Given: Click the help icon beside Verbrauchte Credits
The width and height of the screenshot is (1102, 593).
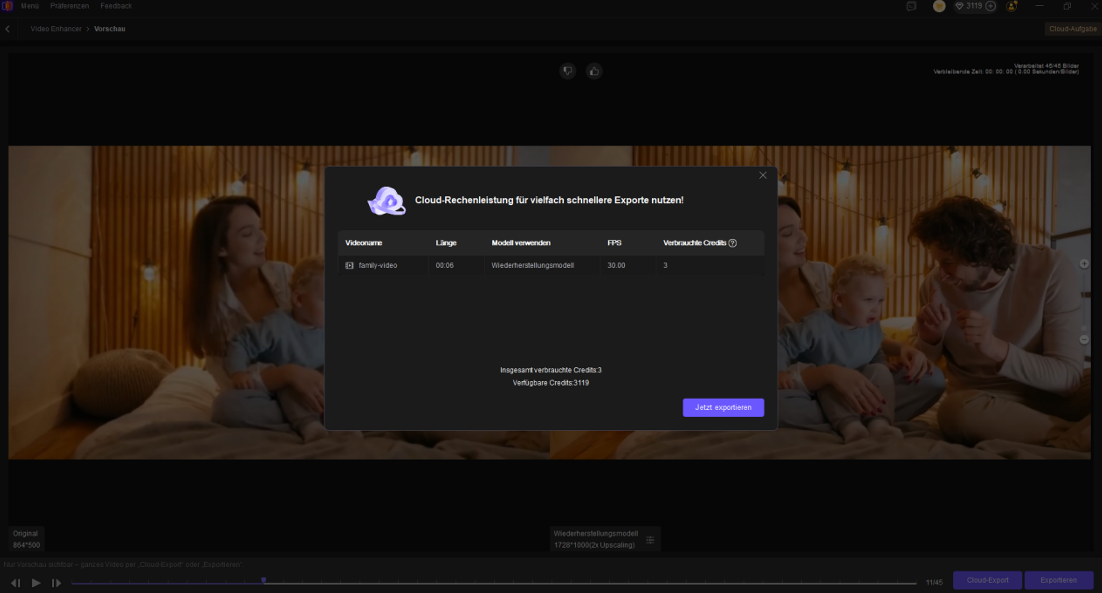Looking at the screenshot, I should [x=732, y=243].
